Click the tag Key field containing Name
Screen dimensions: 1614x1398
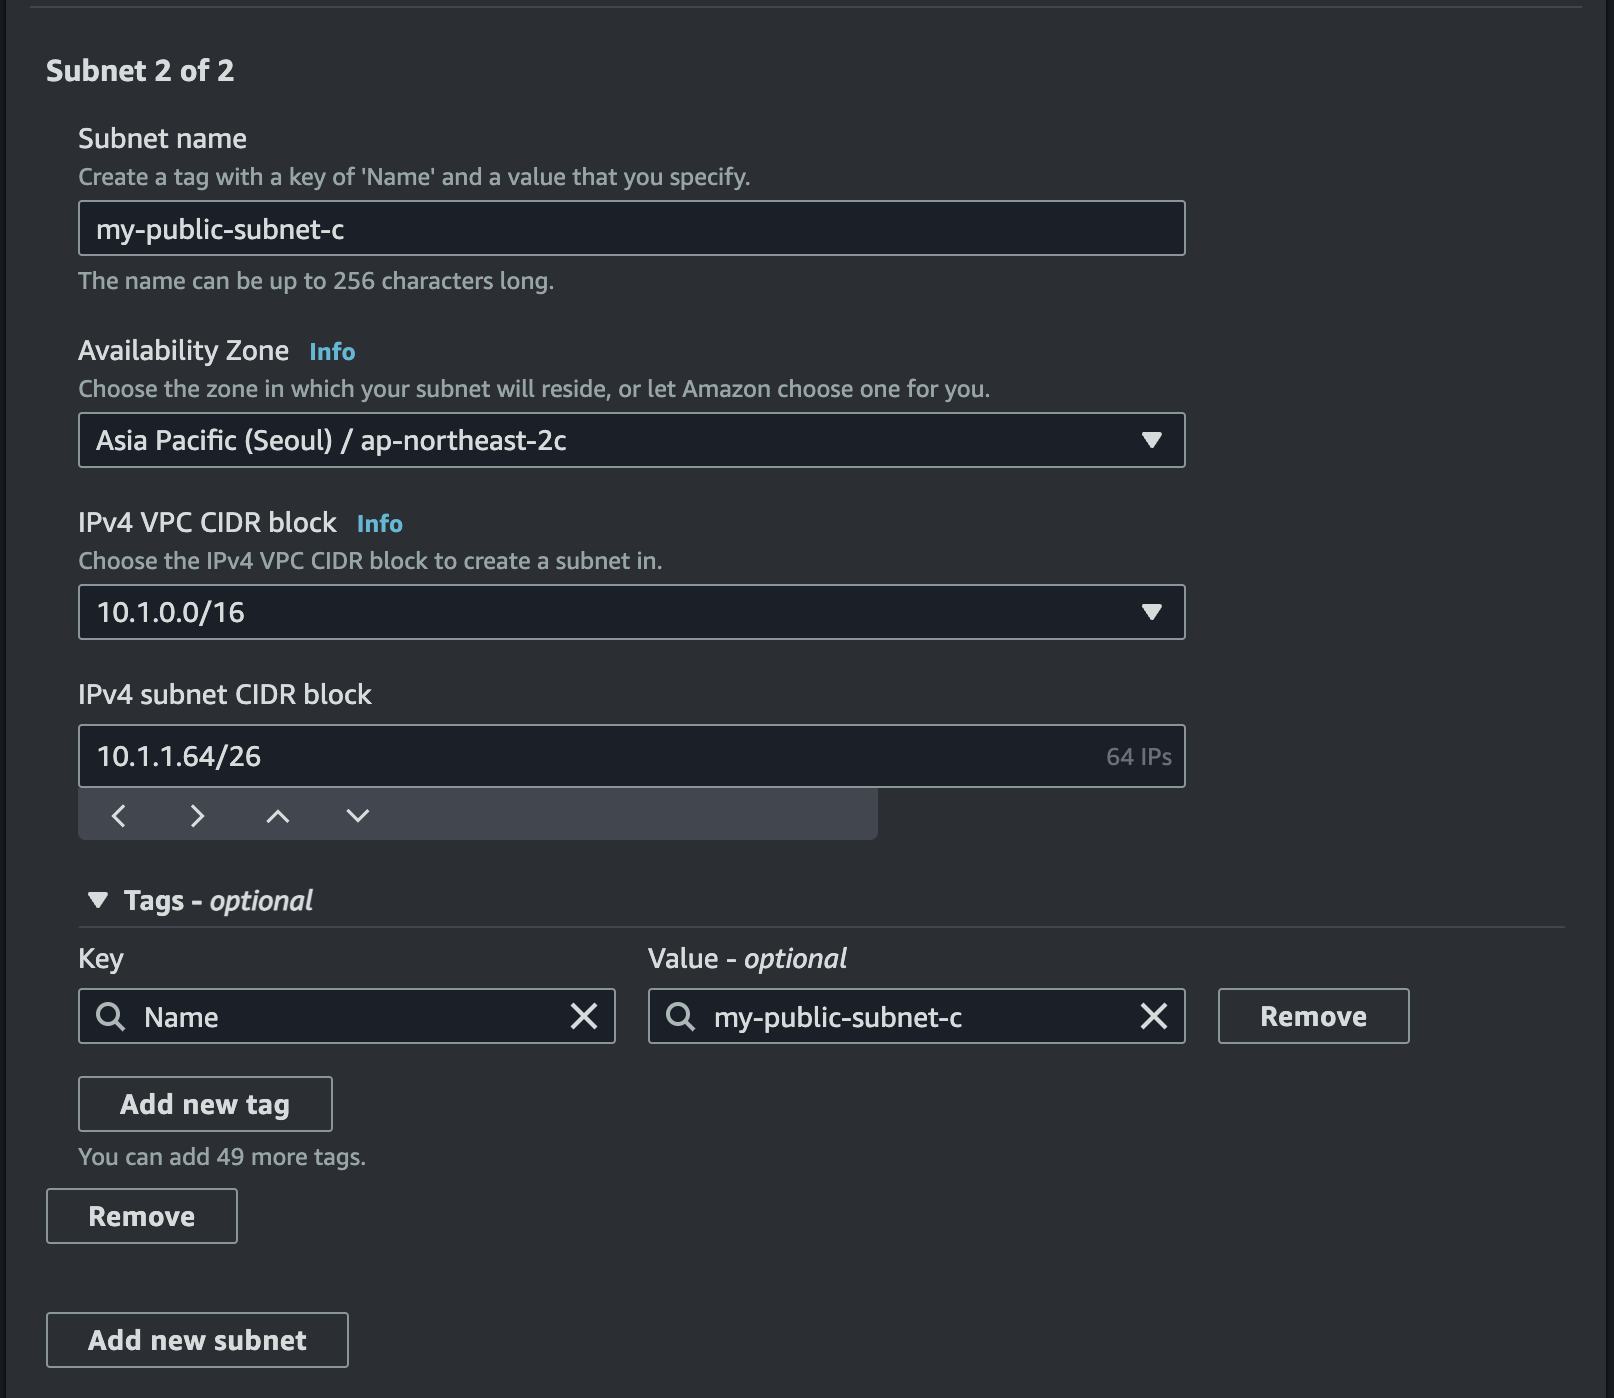[x=346, y=1016]
